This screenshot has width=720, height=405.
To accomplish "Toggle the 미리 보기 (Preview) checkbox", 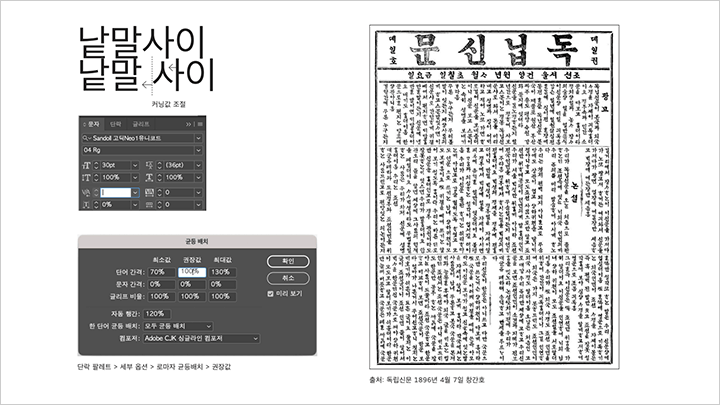I will [x=270, y=293].
